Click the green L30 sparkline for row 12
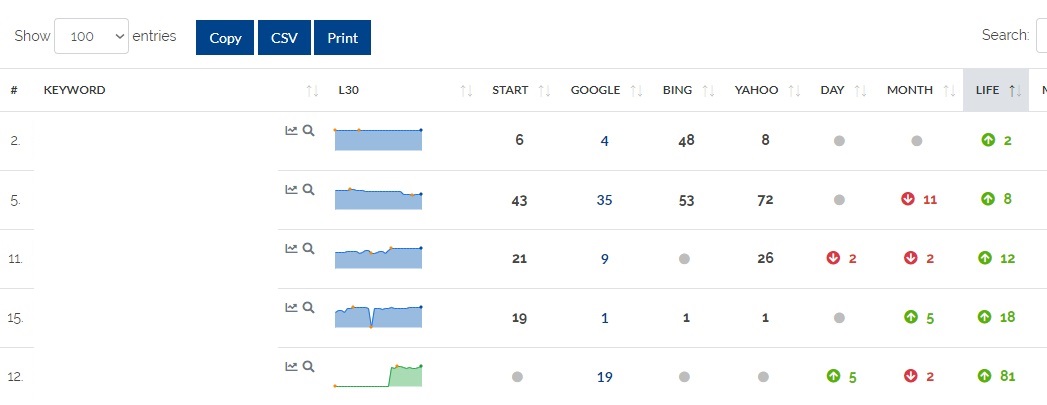 (379, 375)
